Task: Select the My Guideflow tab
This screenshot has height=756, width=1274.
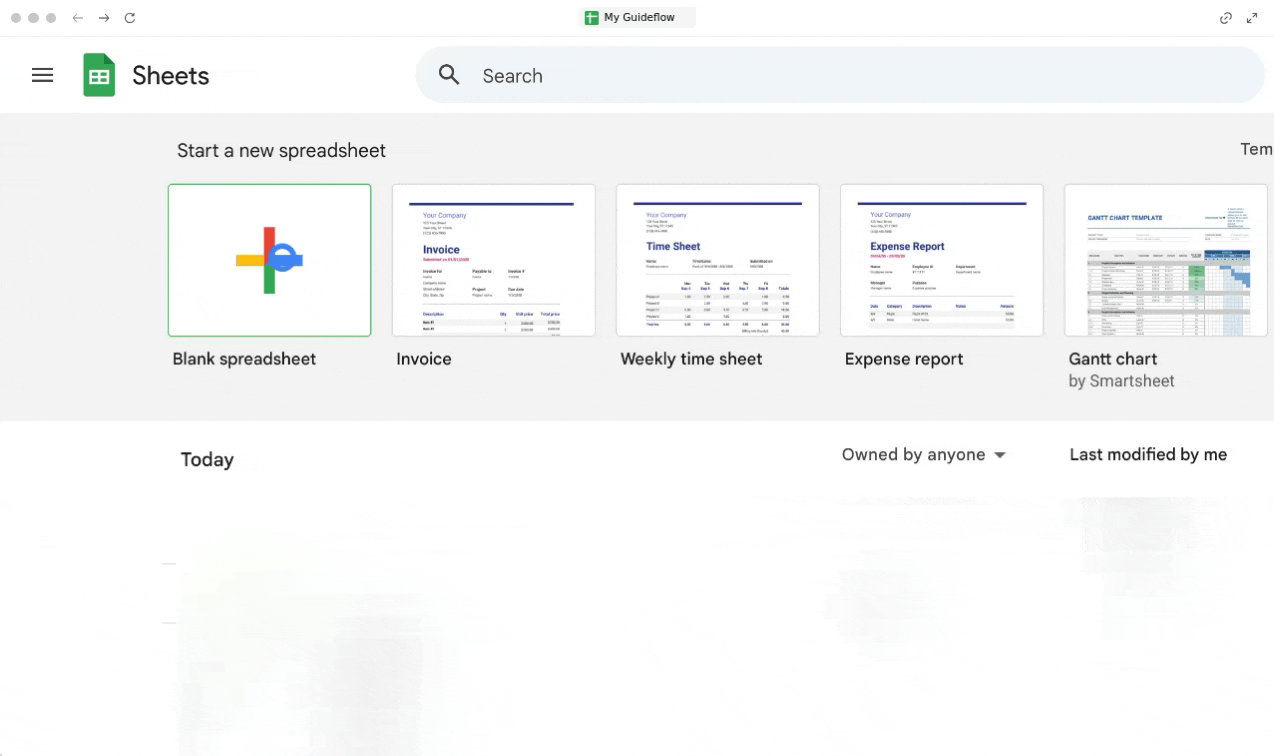Action: coord(636,18)
